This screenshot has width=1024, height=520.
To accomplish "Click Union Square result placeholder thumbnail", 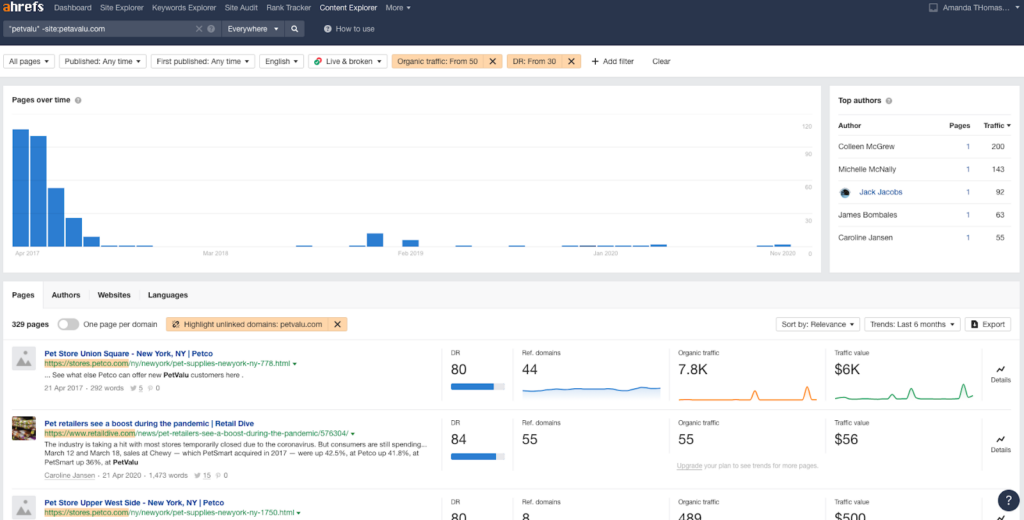I will pyautogui.click(x=24, y=359).
